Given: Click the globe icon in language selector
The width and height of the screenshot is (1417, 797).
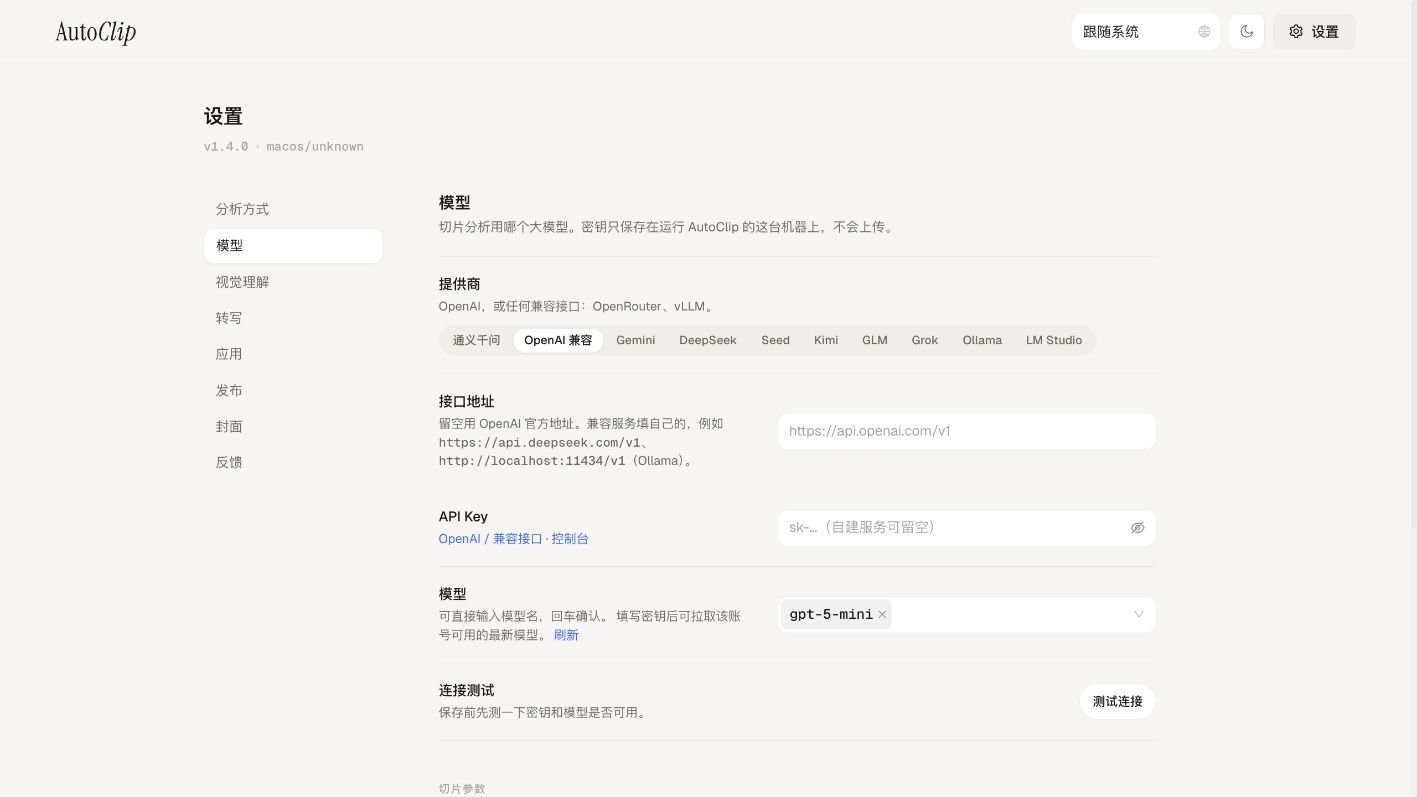Looking at the screenshot, I should pos(1204,31).
